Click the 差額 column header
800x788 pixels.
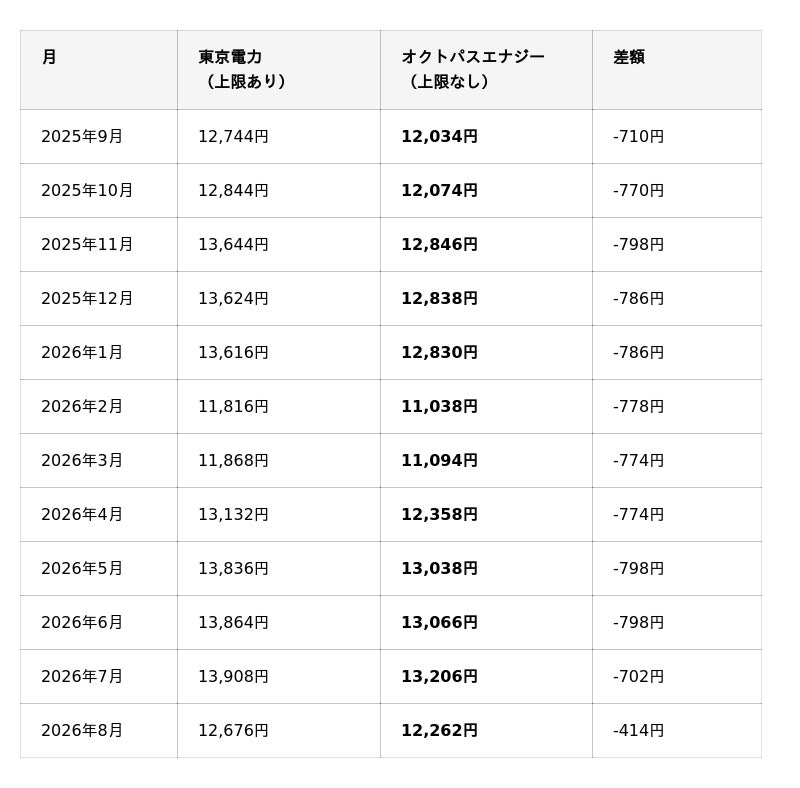pos(629,57)
